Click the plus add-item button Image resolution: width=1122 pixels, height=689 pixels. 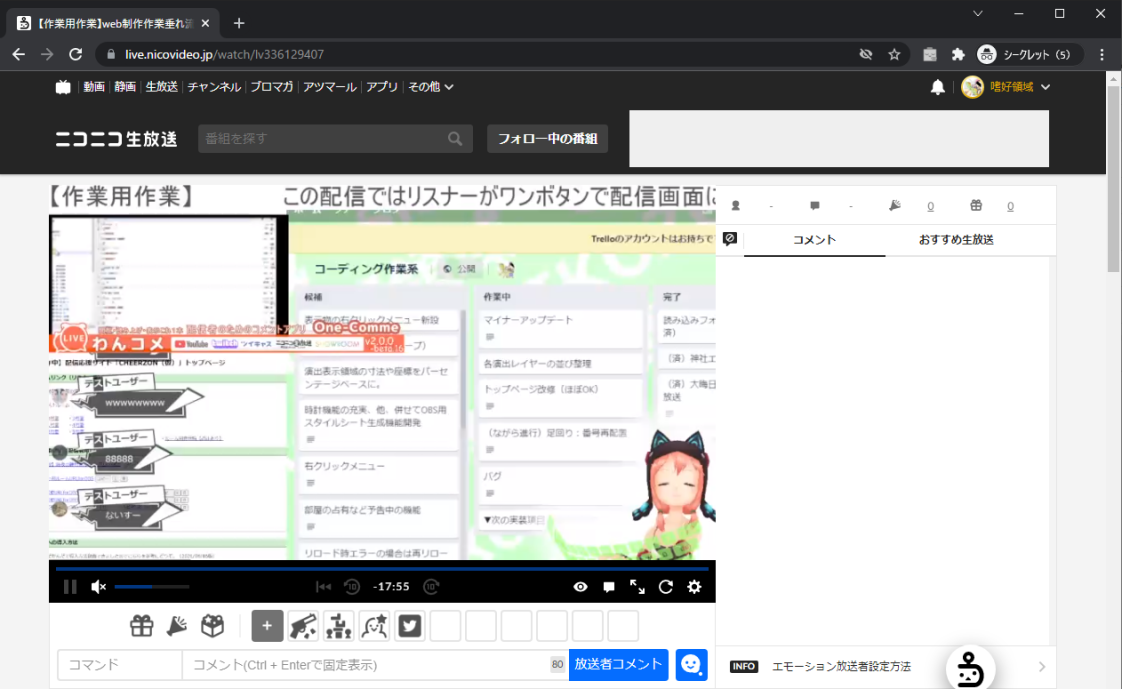(267, 626)
